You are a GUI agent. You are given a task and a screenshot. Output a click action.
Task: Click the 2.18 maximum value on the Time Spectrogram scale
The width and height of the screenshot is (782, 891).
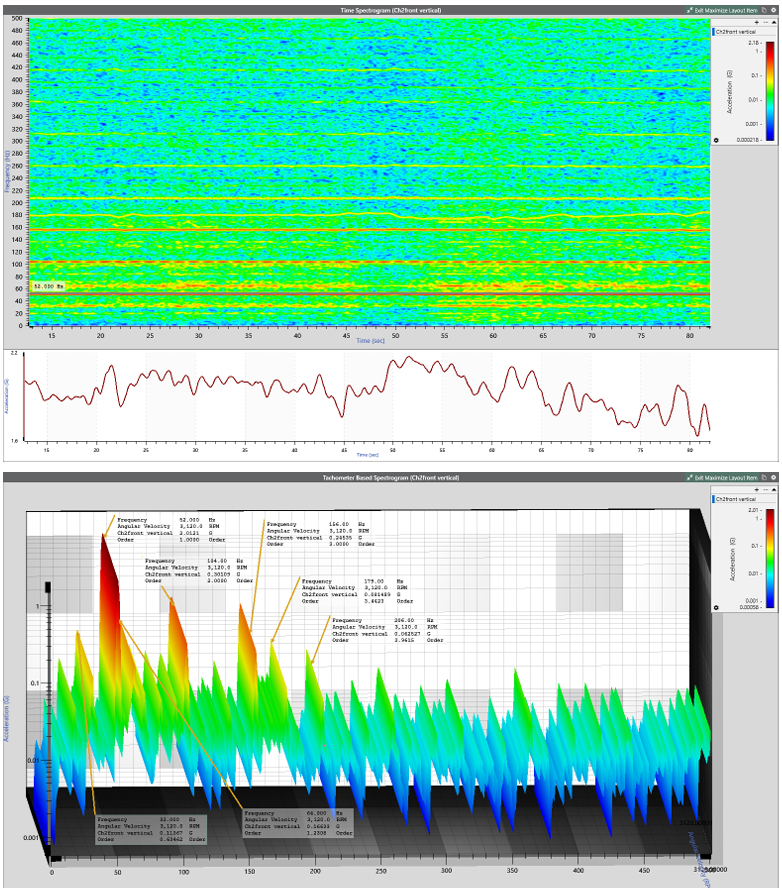coord(754,43)
